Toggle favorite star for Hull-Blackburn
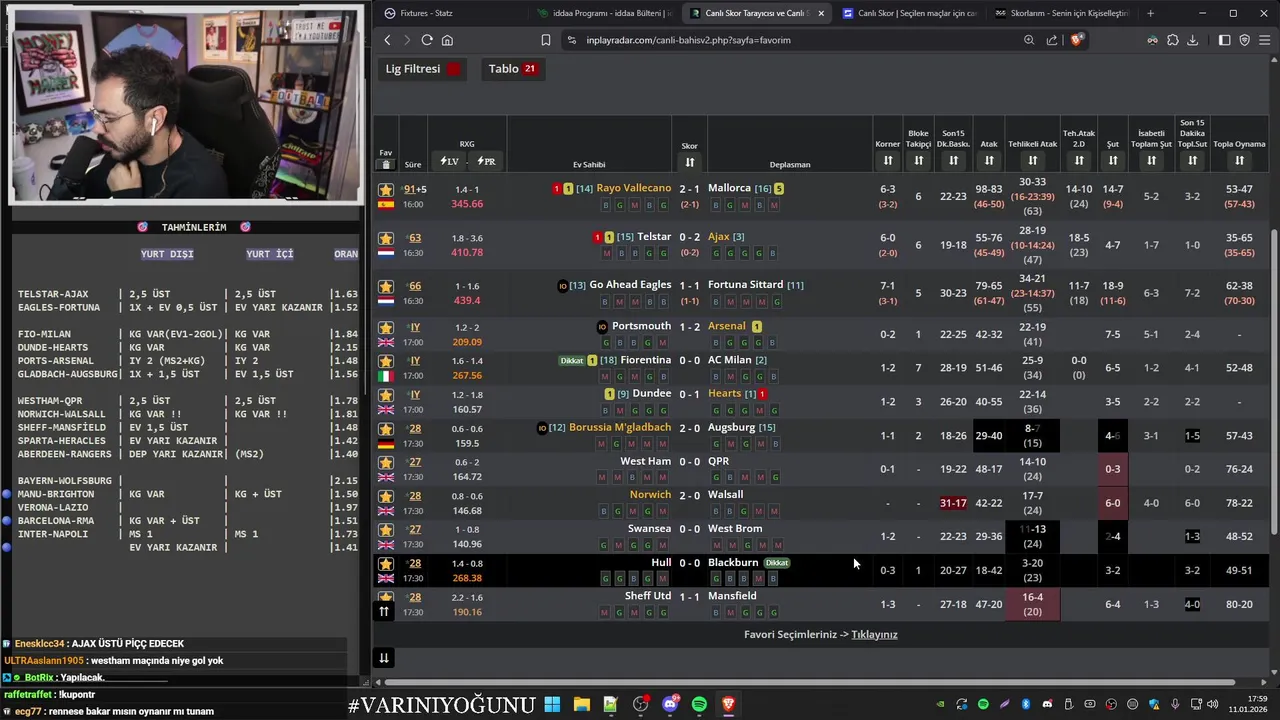 point(386,564)
